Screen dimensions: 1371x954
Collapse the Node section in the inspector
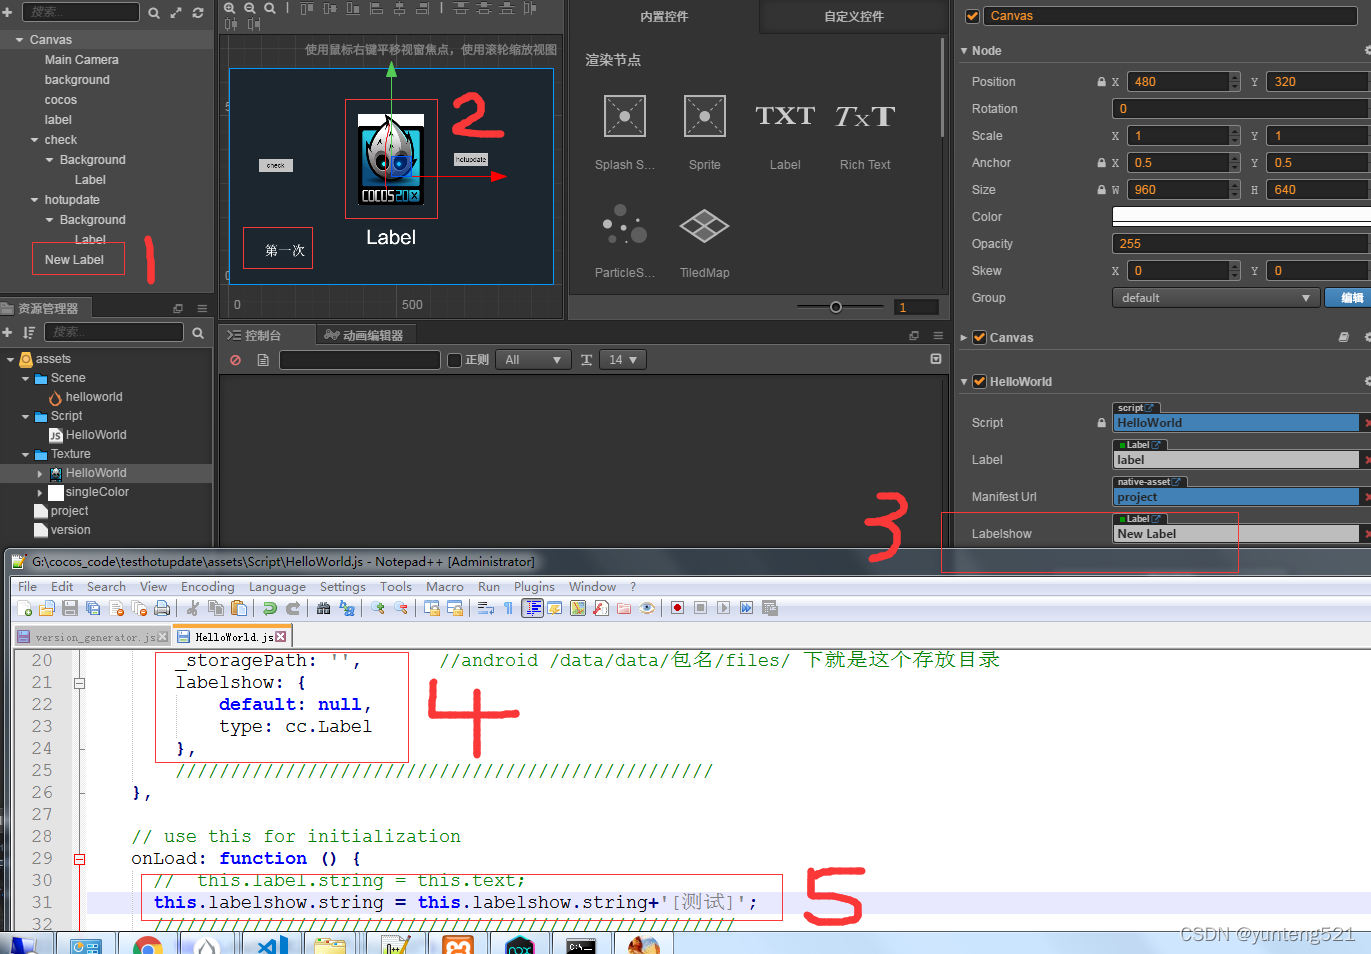[964, 51]
